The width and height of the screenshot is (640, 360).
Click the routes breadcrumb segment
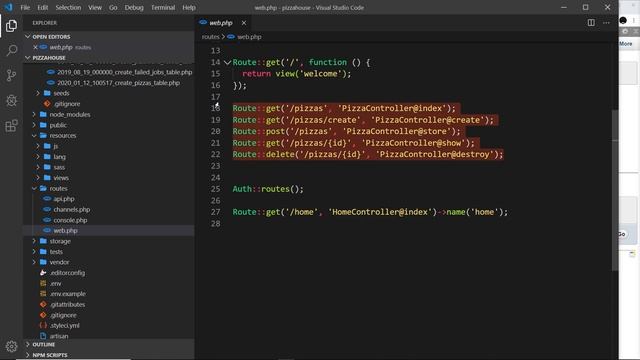coord(211,37)
